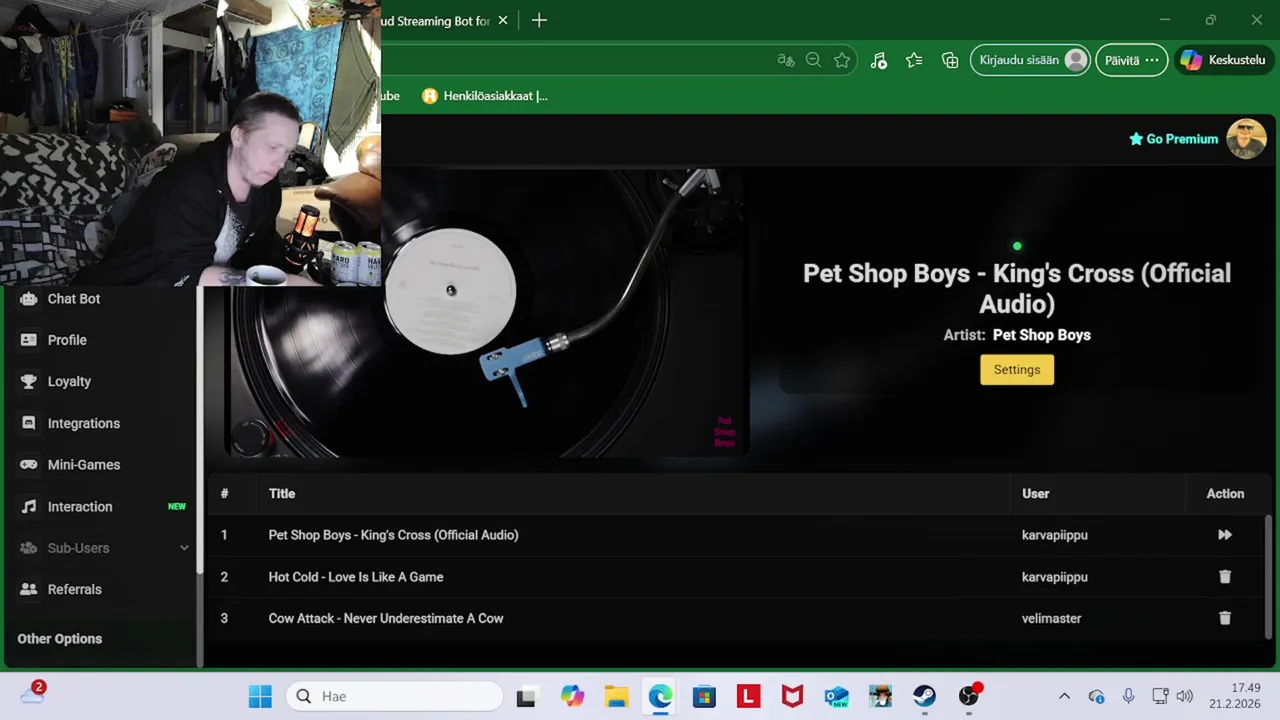The width and height of the screenshot is (1280, 720).
Task: Close the Streaming Bot browser tab
Action: pyautogui.click(x=503, y=20)
